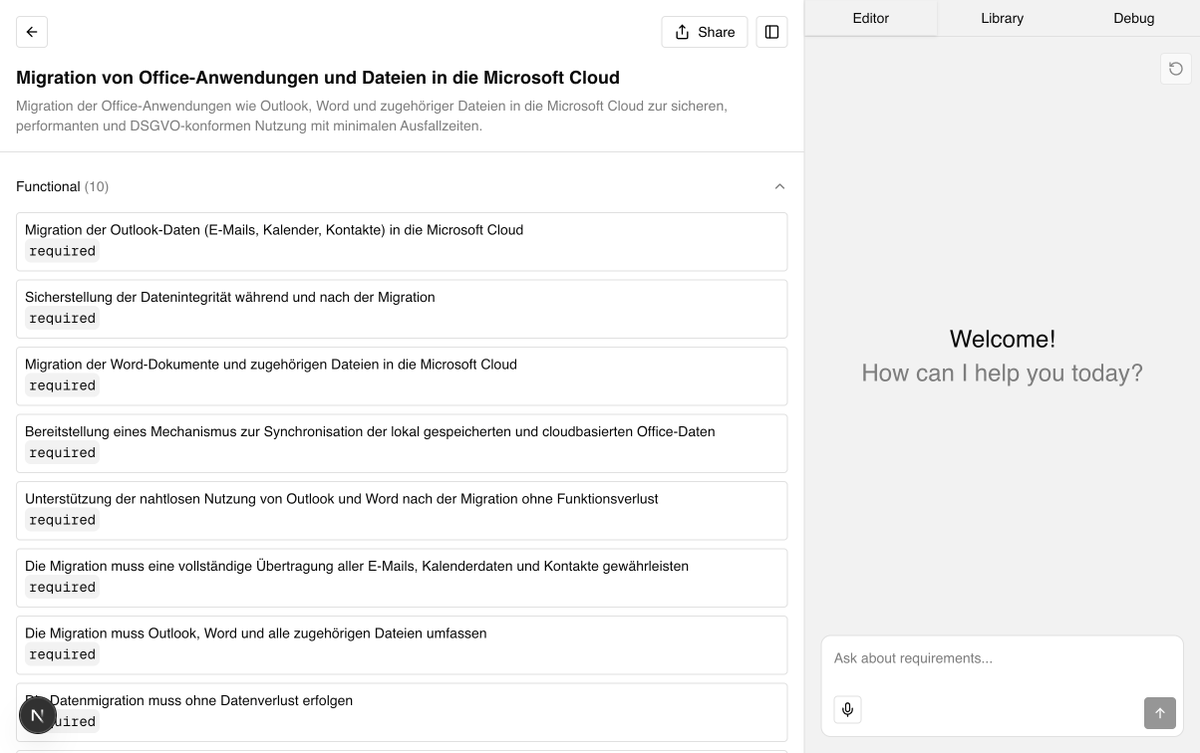Focus the Ask about requirements input
The height and width of the screenshot is (753, 1200).
pos(1002,658)
